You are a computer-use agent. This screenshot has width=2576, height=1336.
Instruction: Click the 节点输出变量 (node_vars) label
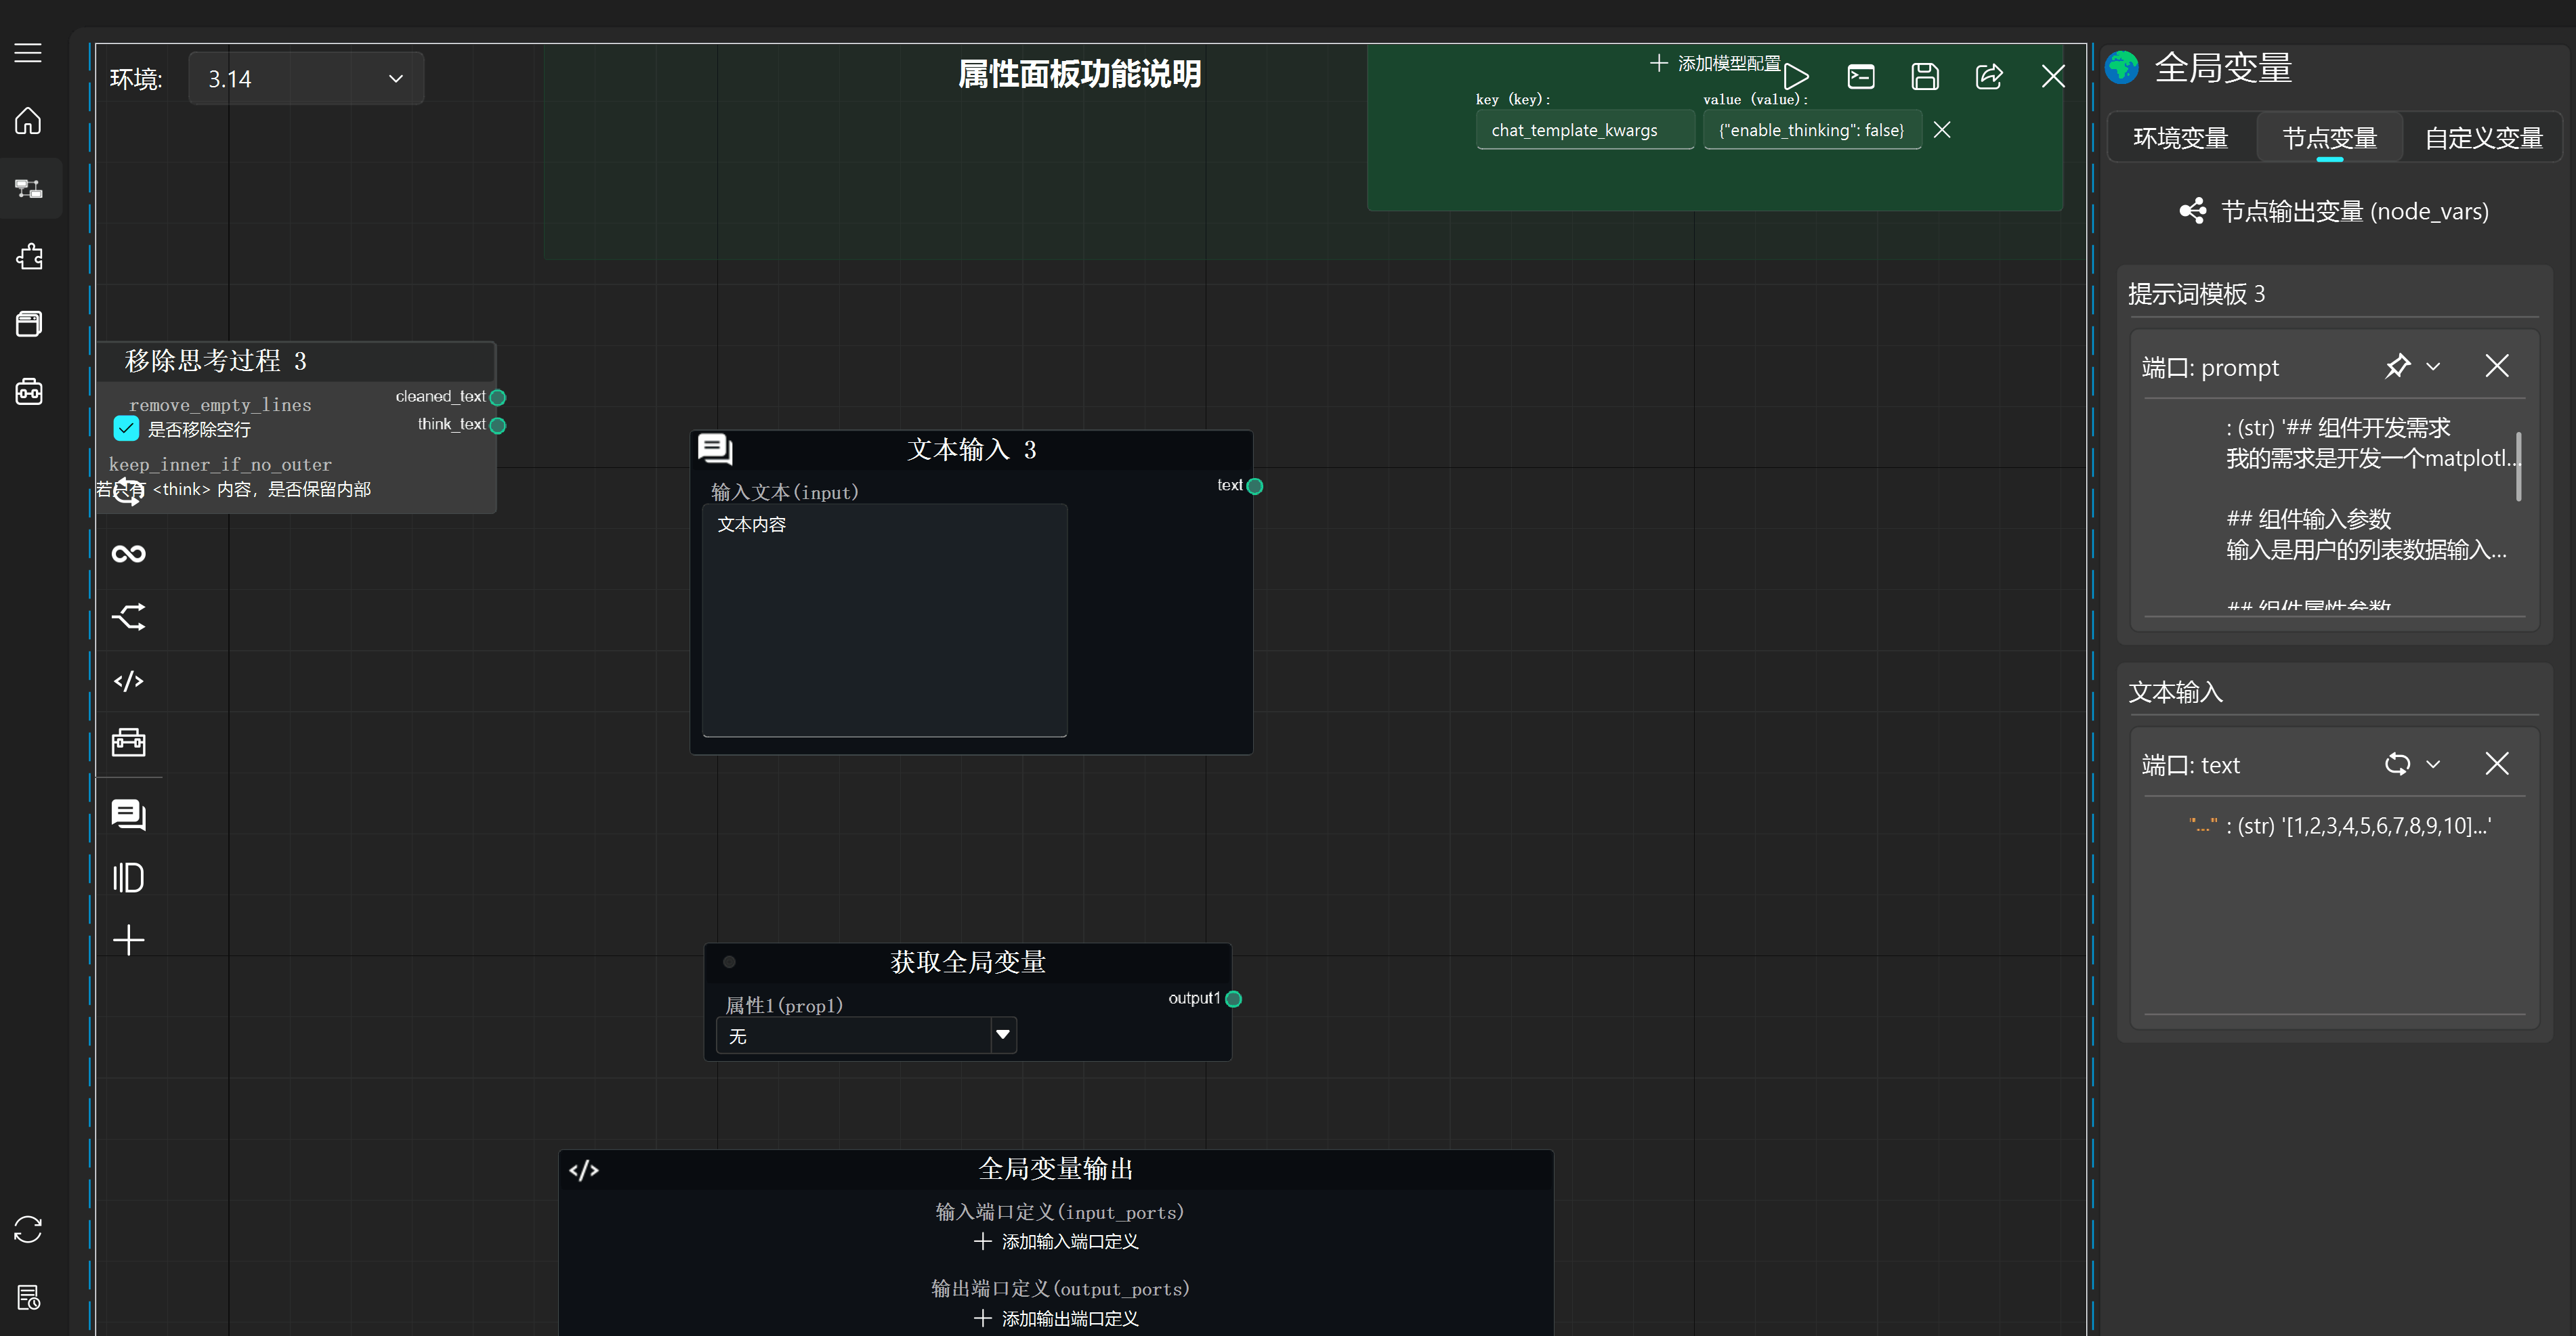2355,211
